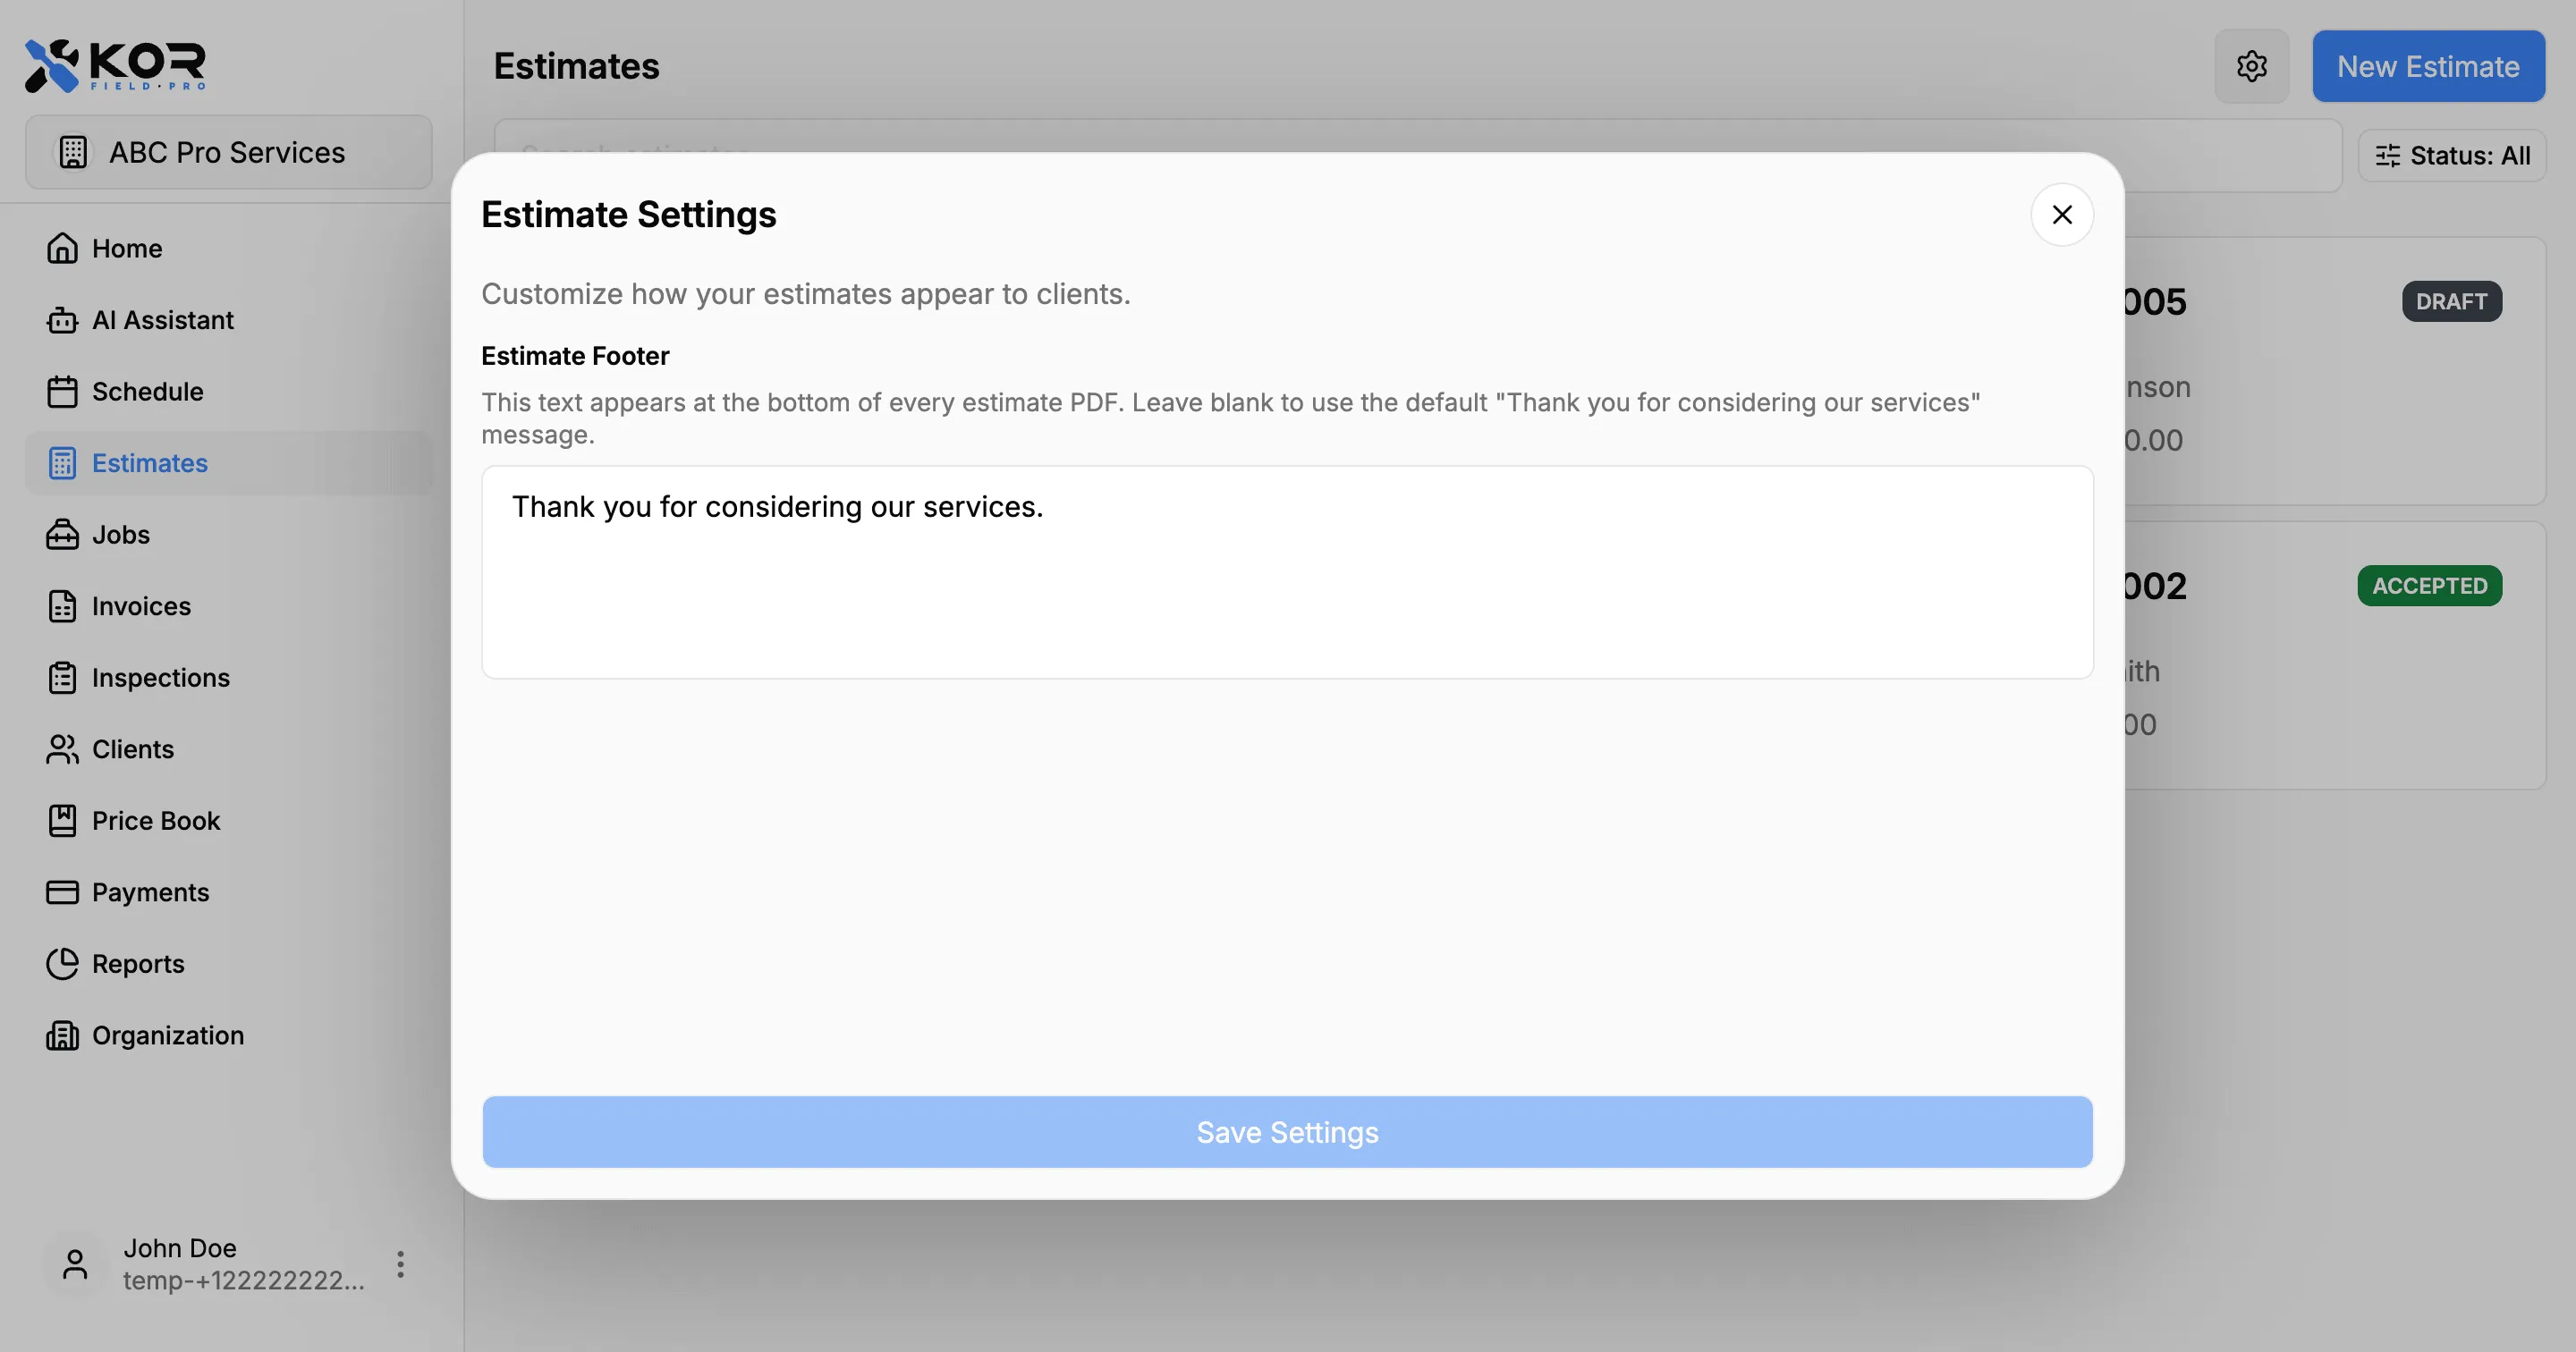Select the Inspections clipboard icon

[62, 677]
